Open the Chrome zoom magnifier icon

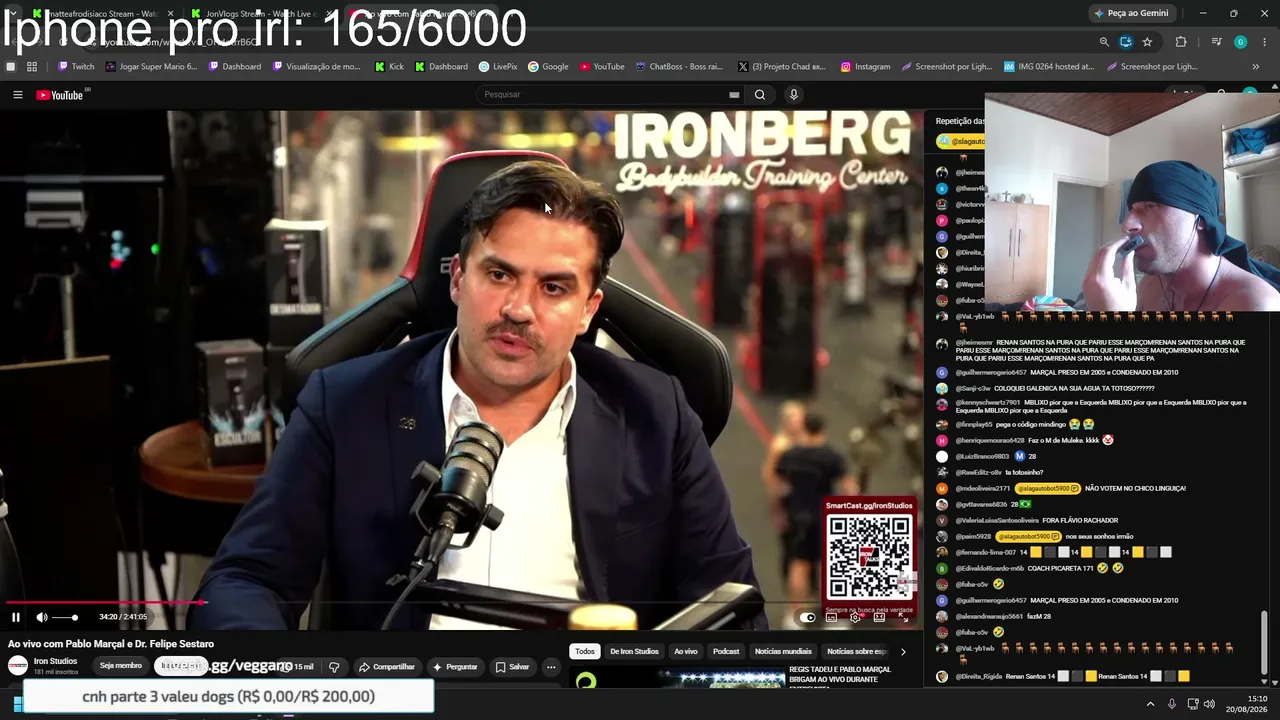tap(1104, 42)
